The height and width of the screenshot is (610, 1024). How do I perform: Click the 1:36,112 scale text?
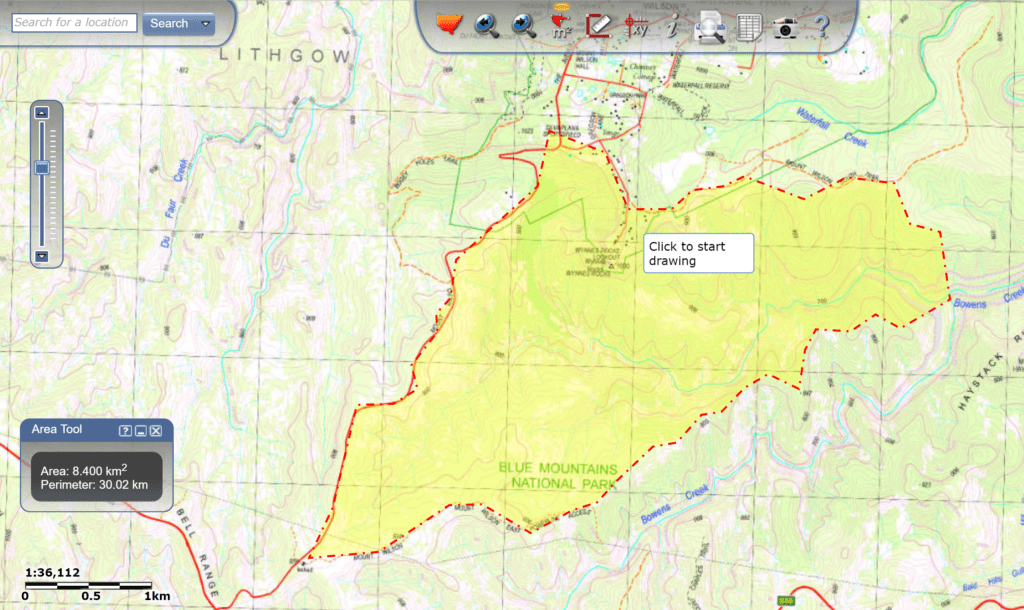[52, 573]
